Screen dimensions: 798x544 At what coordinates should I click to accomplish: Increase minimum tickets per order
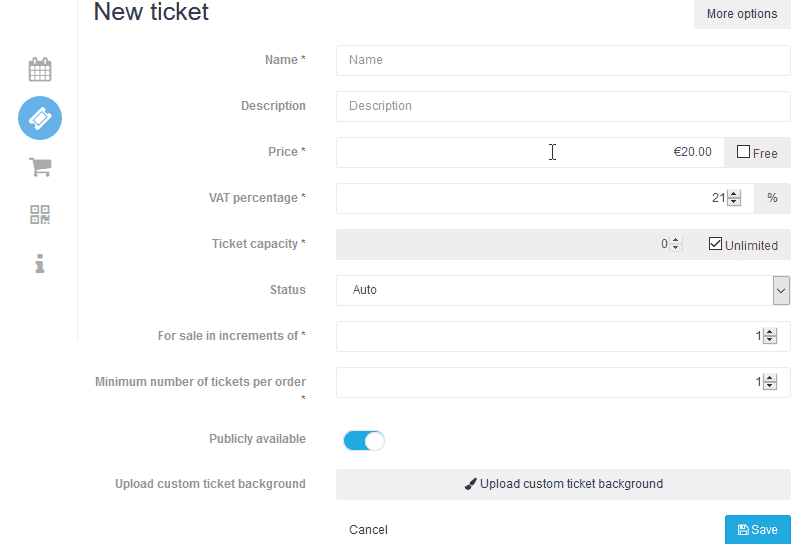coord(770,378)
